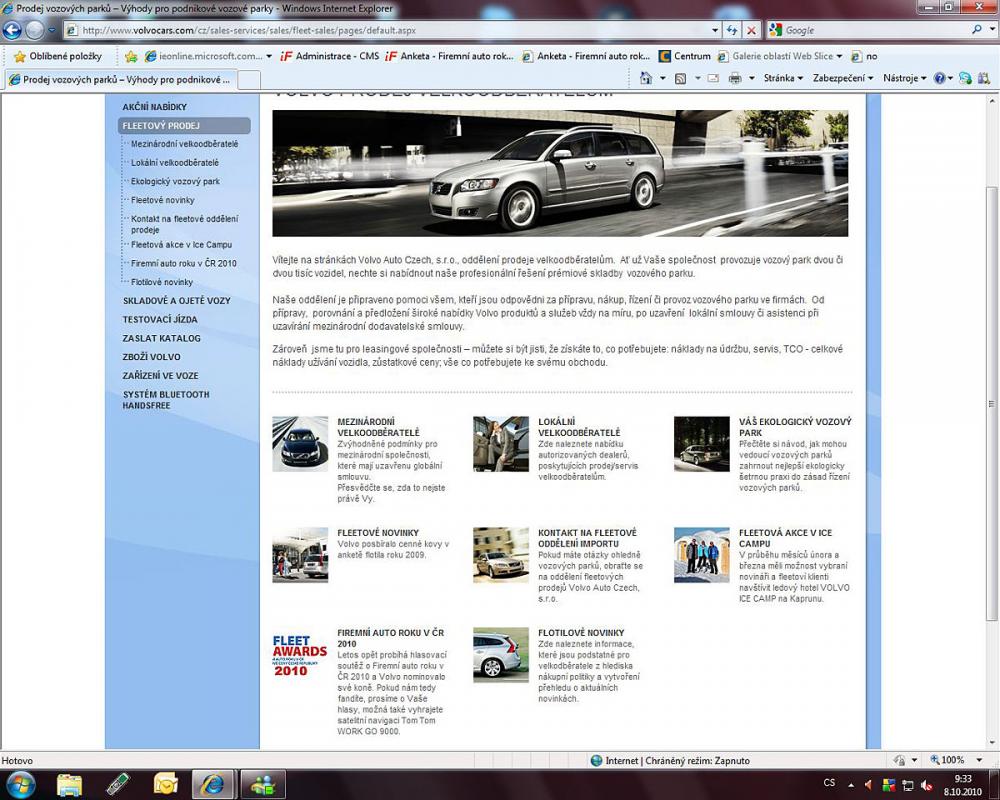Open the remote-control app in the taskbar
1000x800 pixels.
117,784
